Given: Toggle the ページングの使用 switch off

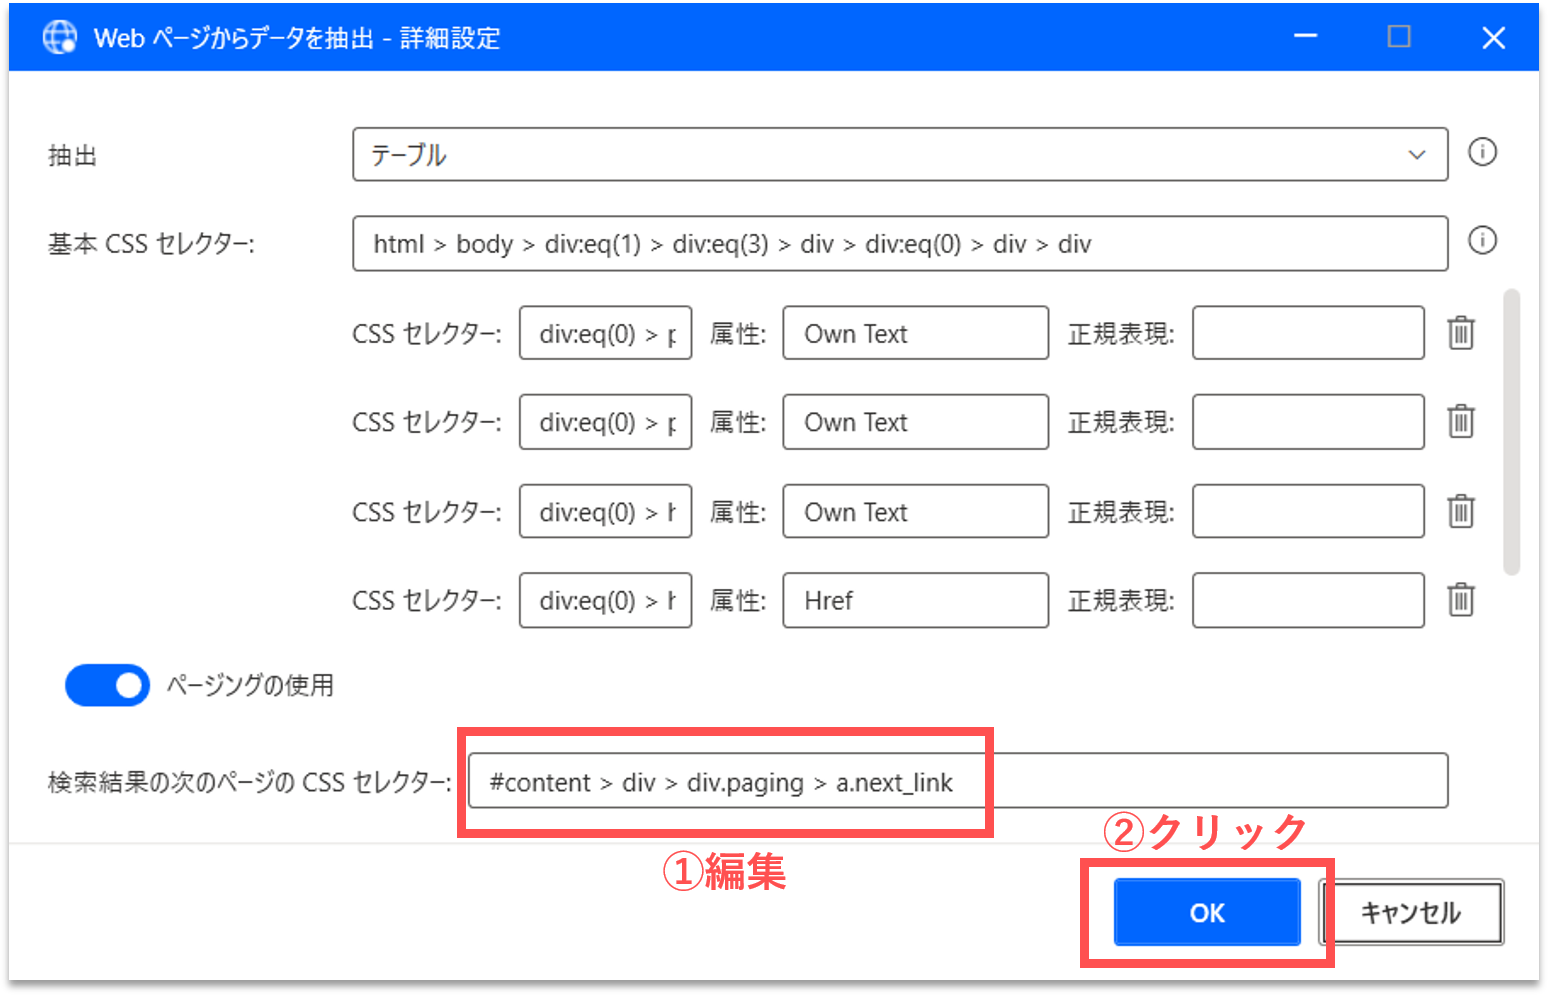Looking at the screenshot, I should 107,685.
